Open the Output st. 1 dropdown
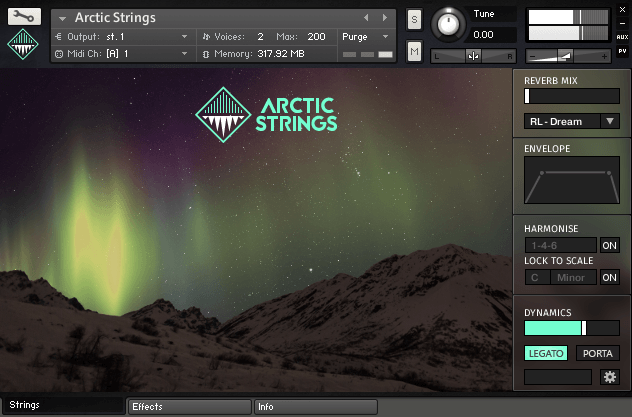This screenshot has width=632, height=417. pyautogui.click(x=125, y=37)
